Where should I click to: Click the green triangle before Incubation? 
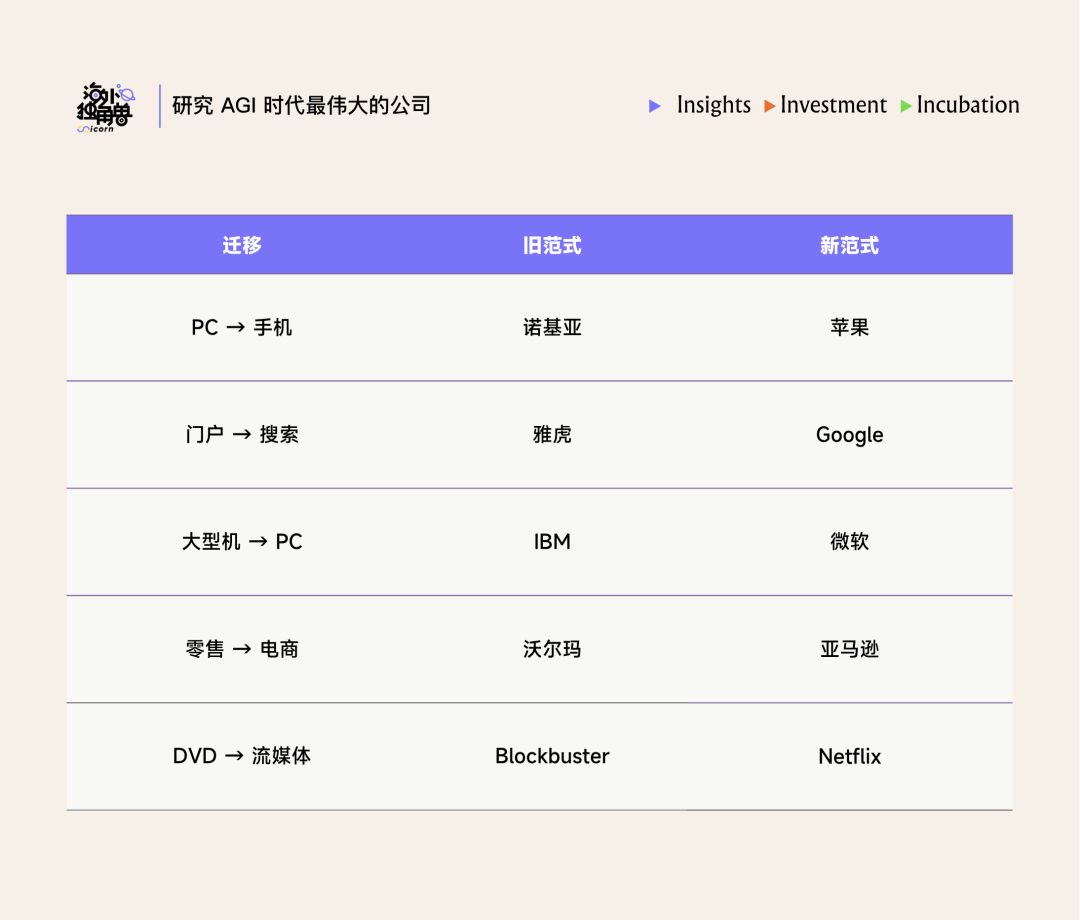[906, 106]
